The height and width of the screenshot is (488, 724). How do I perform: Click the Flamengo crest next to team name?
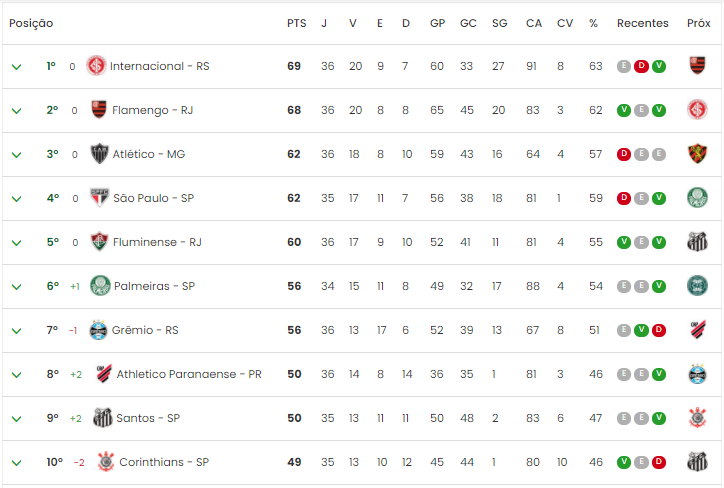99,109
